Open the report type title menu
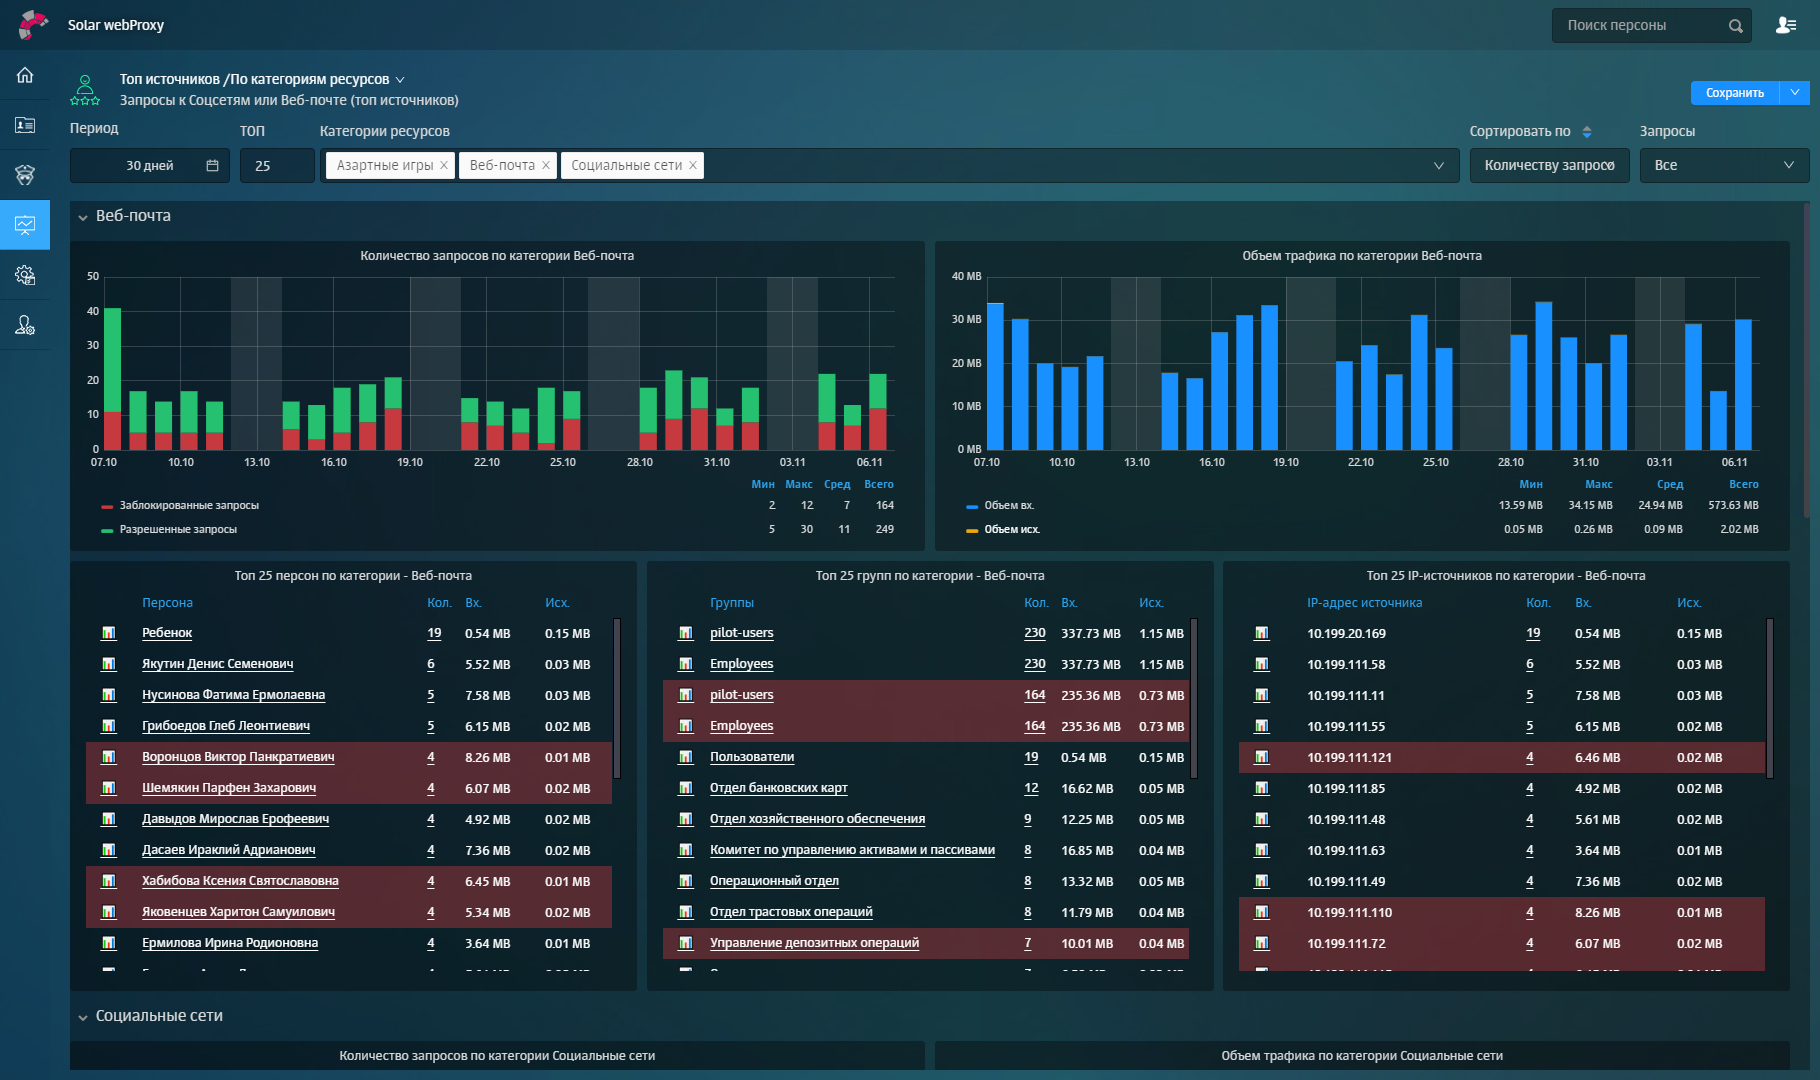 coord(400,80)
